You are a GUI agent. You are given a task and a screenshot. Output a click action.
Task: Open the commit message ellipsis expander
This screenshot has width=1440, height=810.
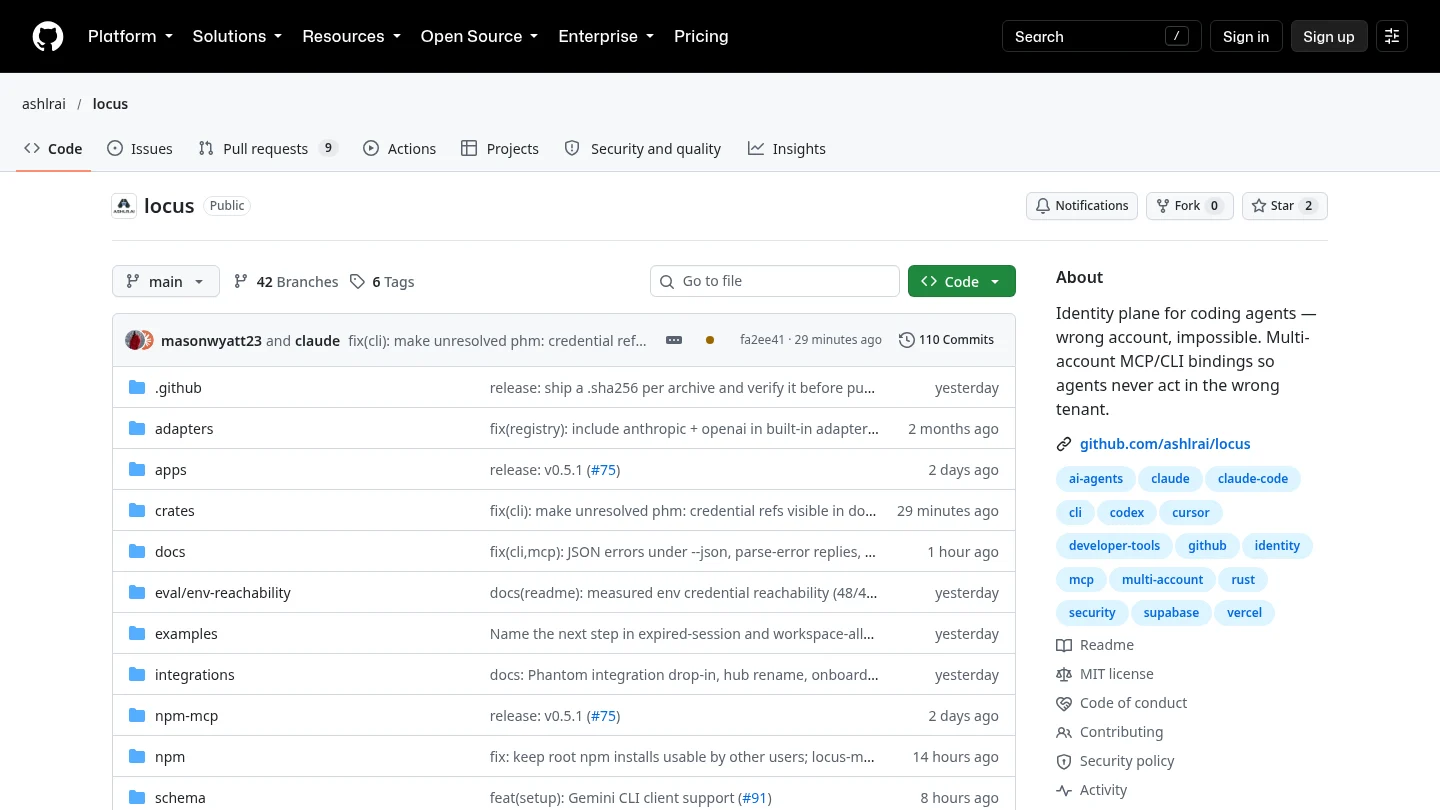click(x=674, y=340)
